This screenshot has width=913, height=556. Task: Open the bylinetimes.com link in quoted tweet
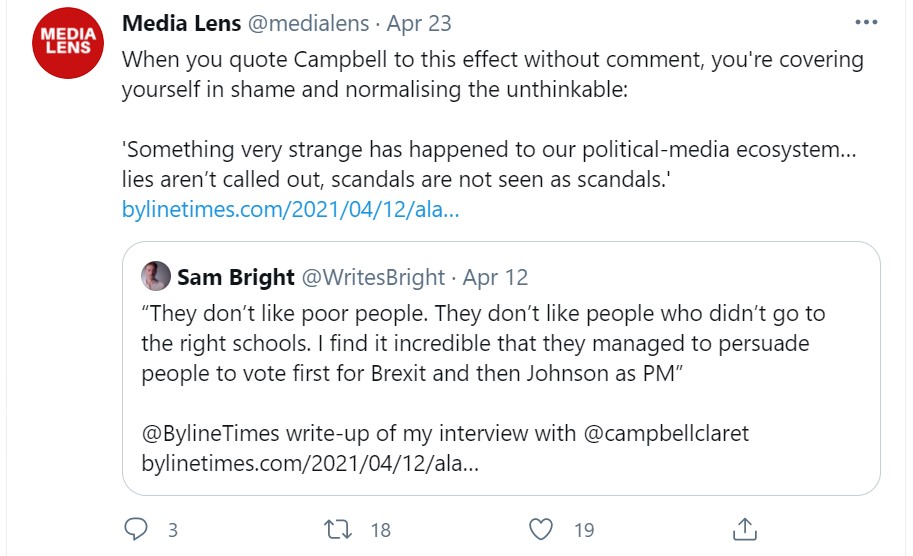310,466
